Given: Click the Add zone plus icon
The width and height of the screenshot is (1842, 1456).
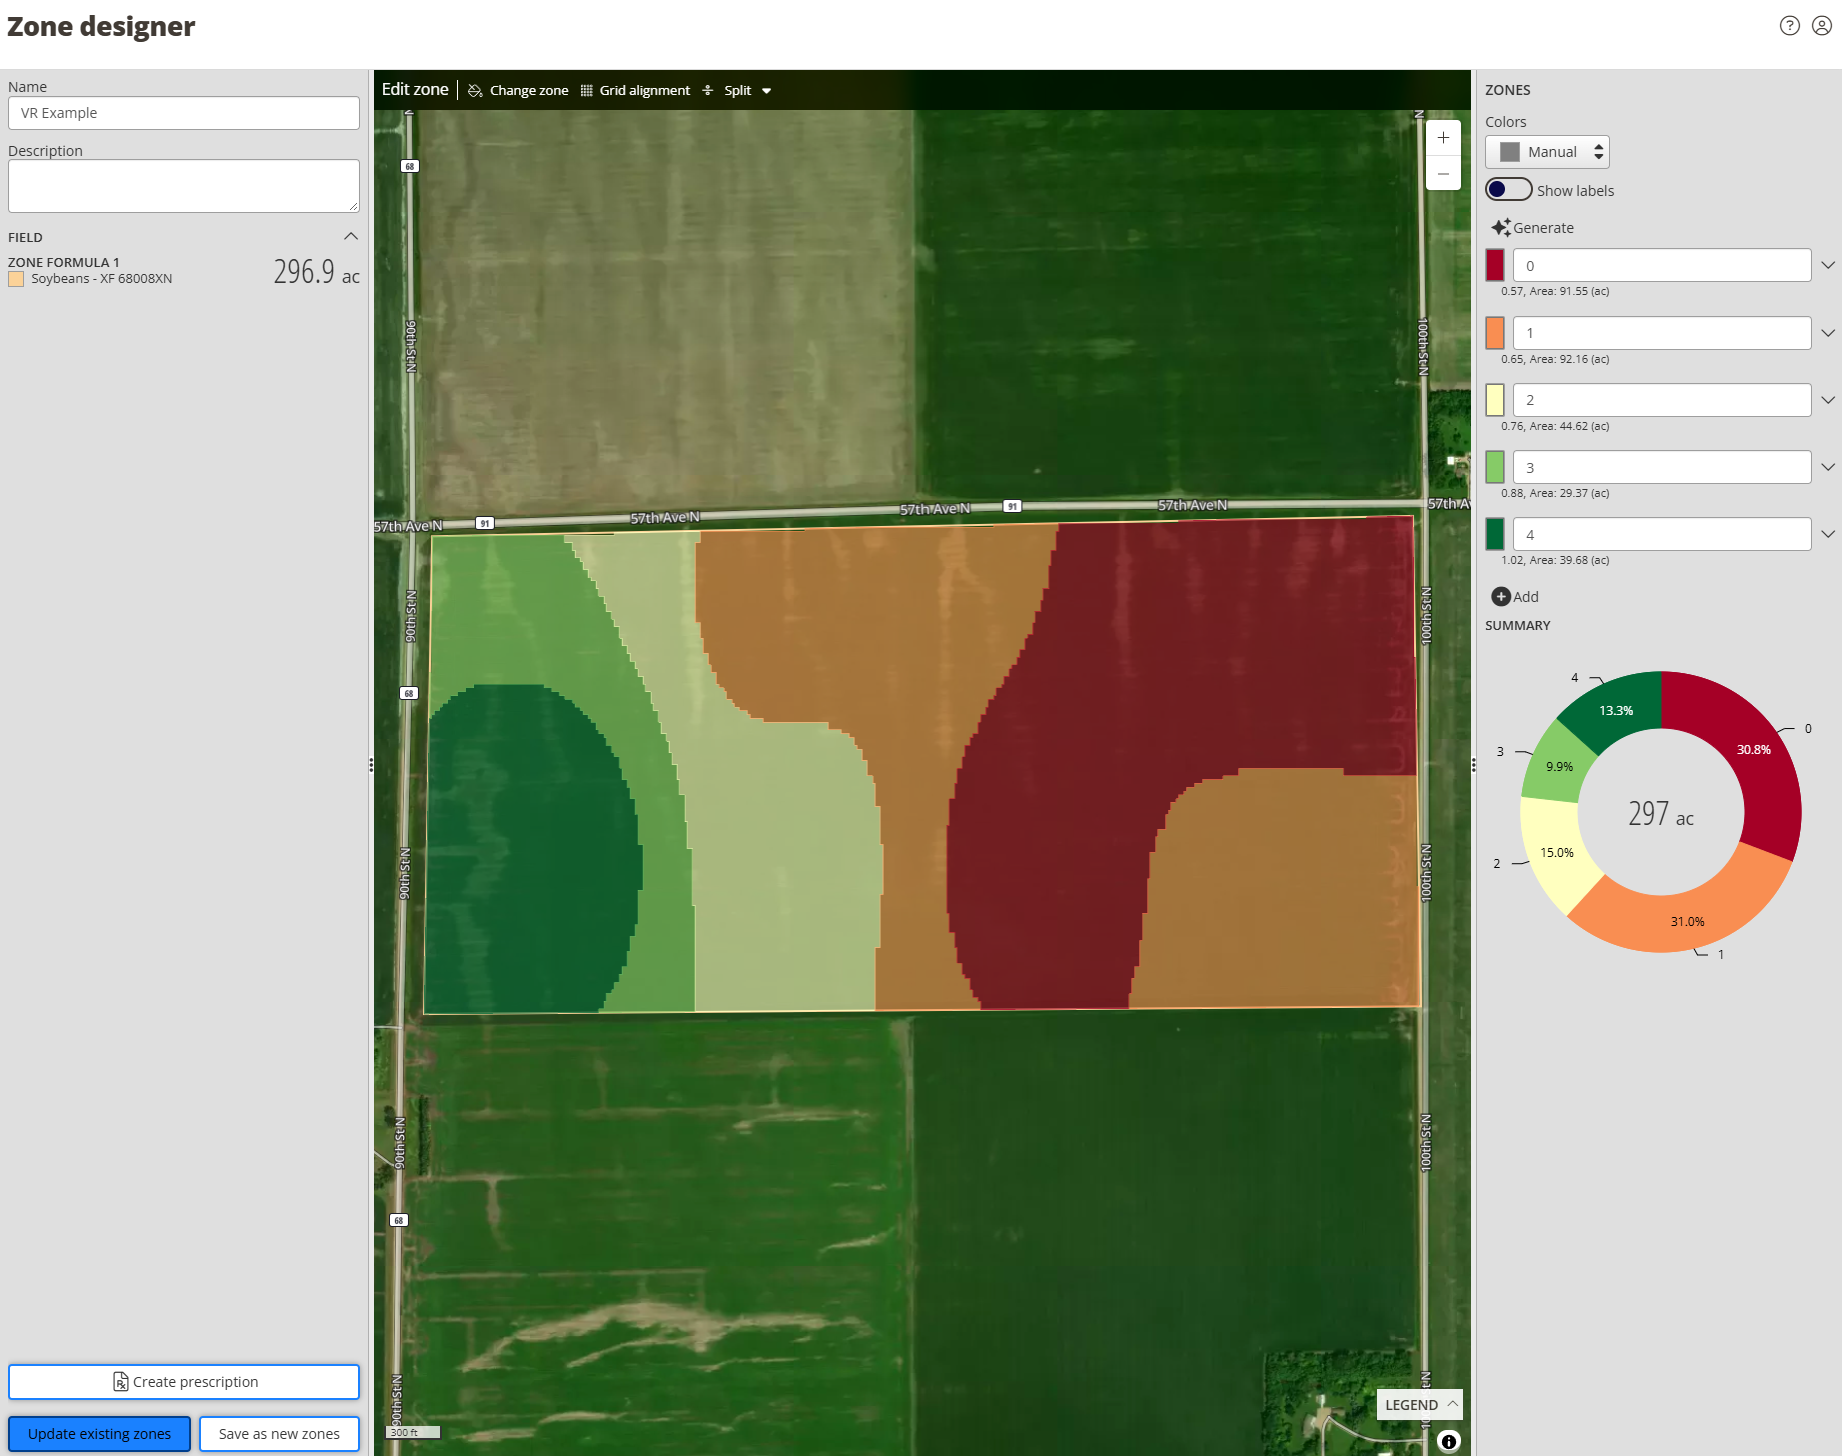Looking at the screenshot, I should point(1501,597).
